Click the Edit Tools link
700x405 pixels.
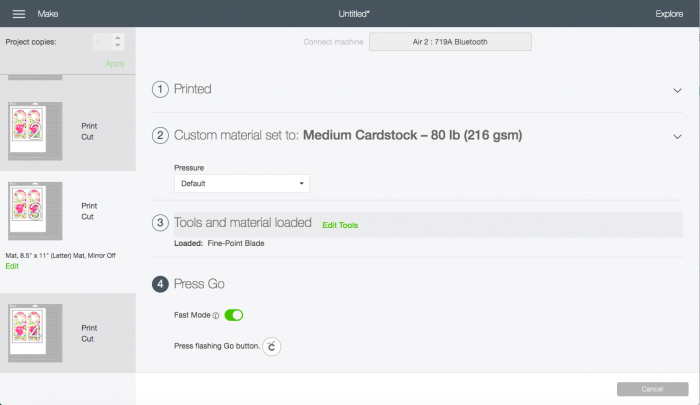coord(340,225)
